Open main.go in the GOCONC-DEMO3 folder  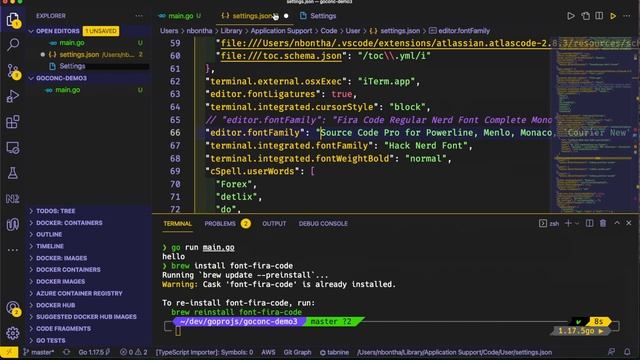point(68,90)
